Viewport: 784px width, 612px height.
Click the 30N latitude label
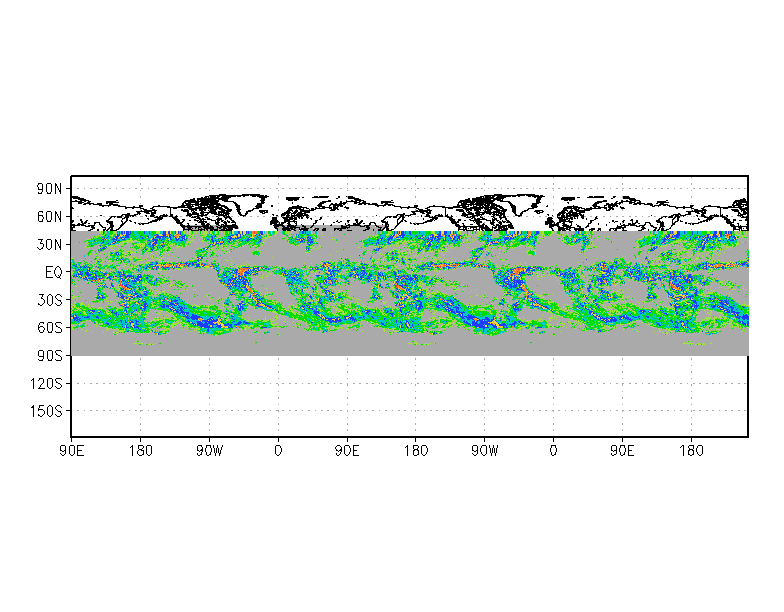point(49,244)
